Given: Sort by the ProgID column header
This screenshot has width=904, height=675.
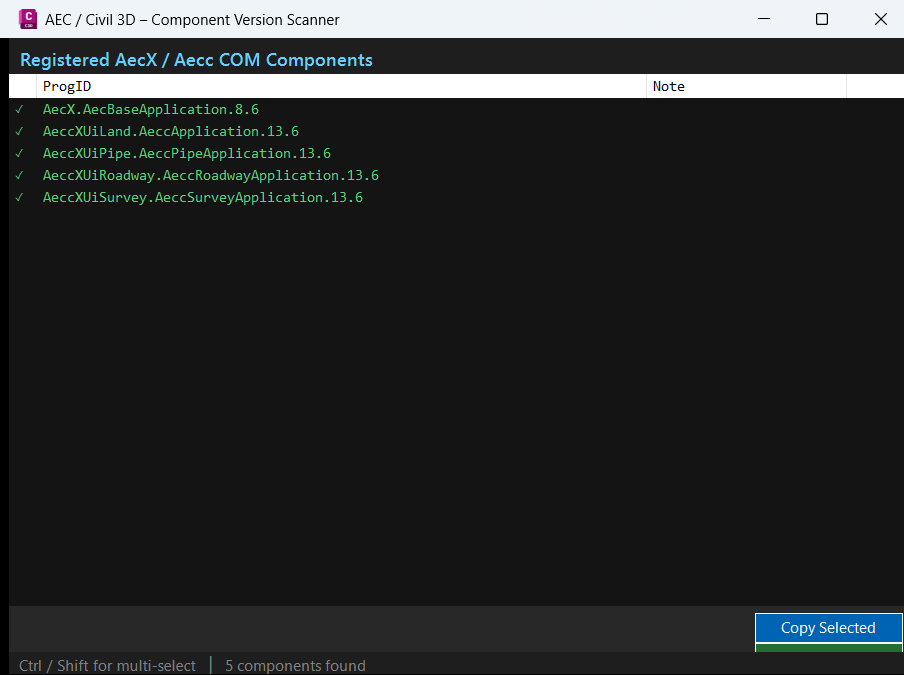Looking at the screenshot, I should coord(341,86).
